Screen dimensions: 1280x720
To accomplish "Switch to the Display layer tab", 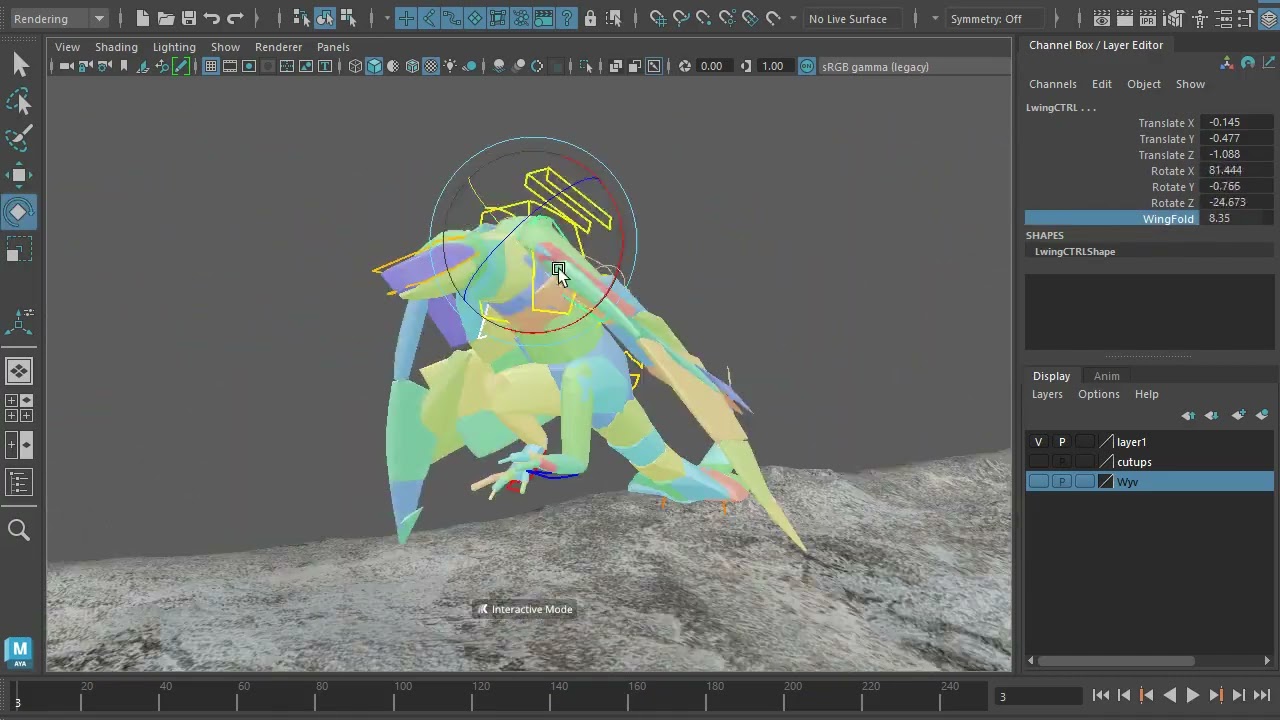I will [x=1051, y=376].
